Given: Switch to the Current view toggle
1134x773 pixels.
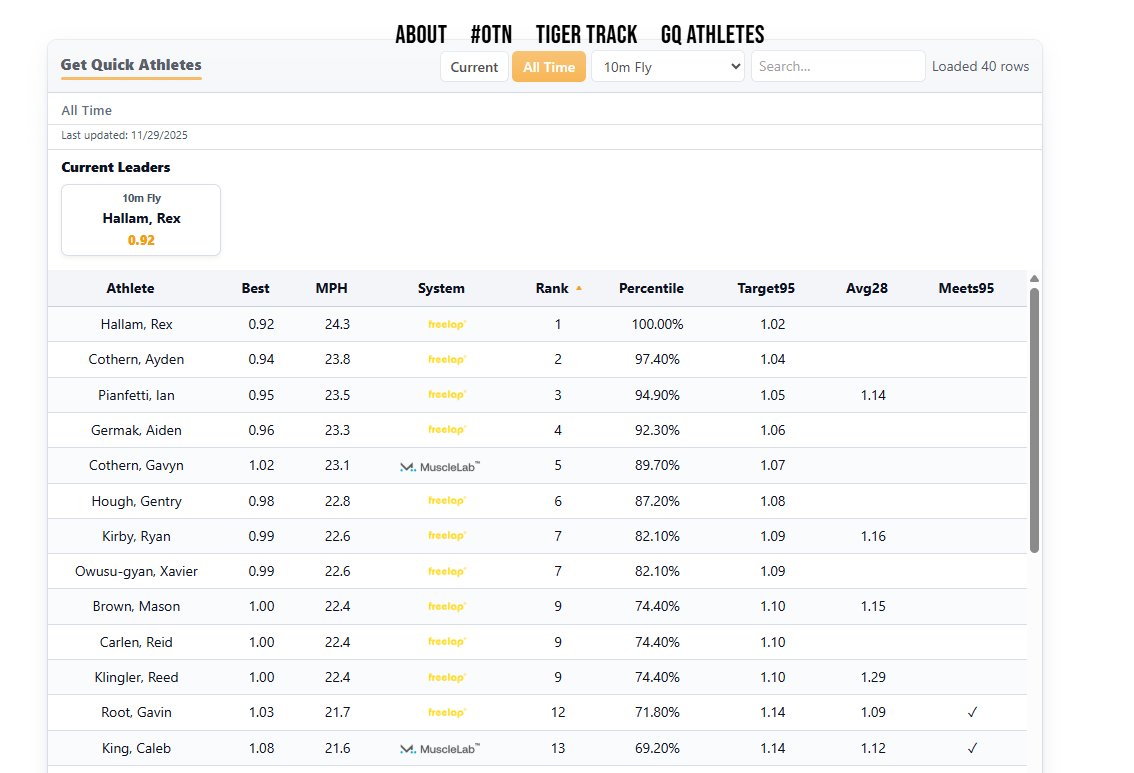Looking at the screenshot, I should (x=474, y=66).
